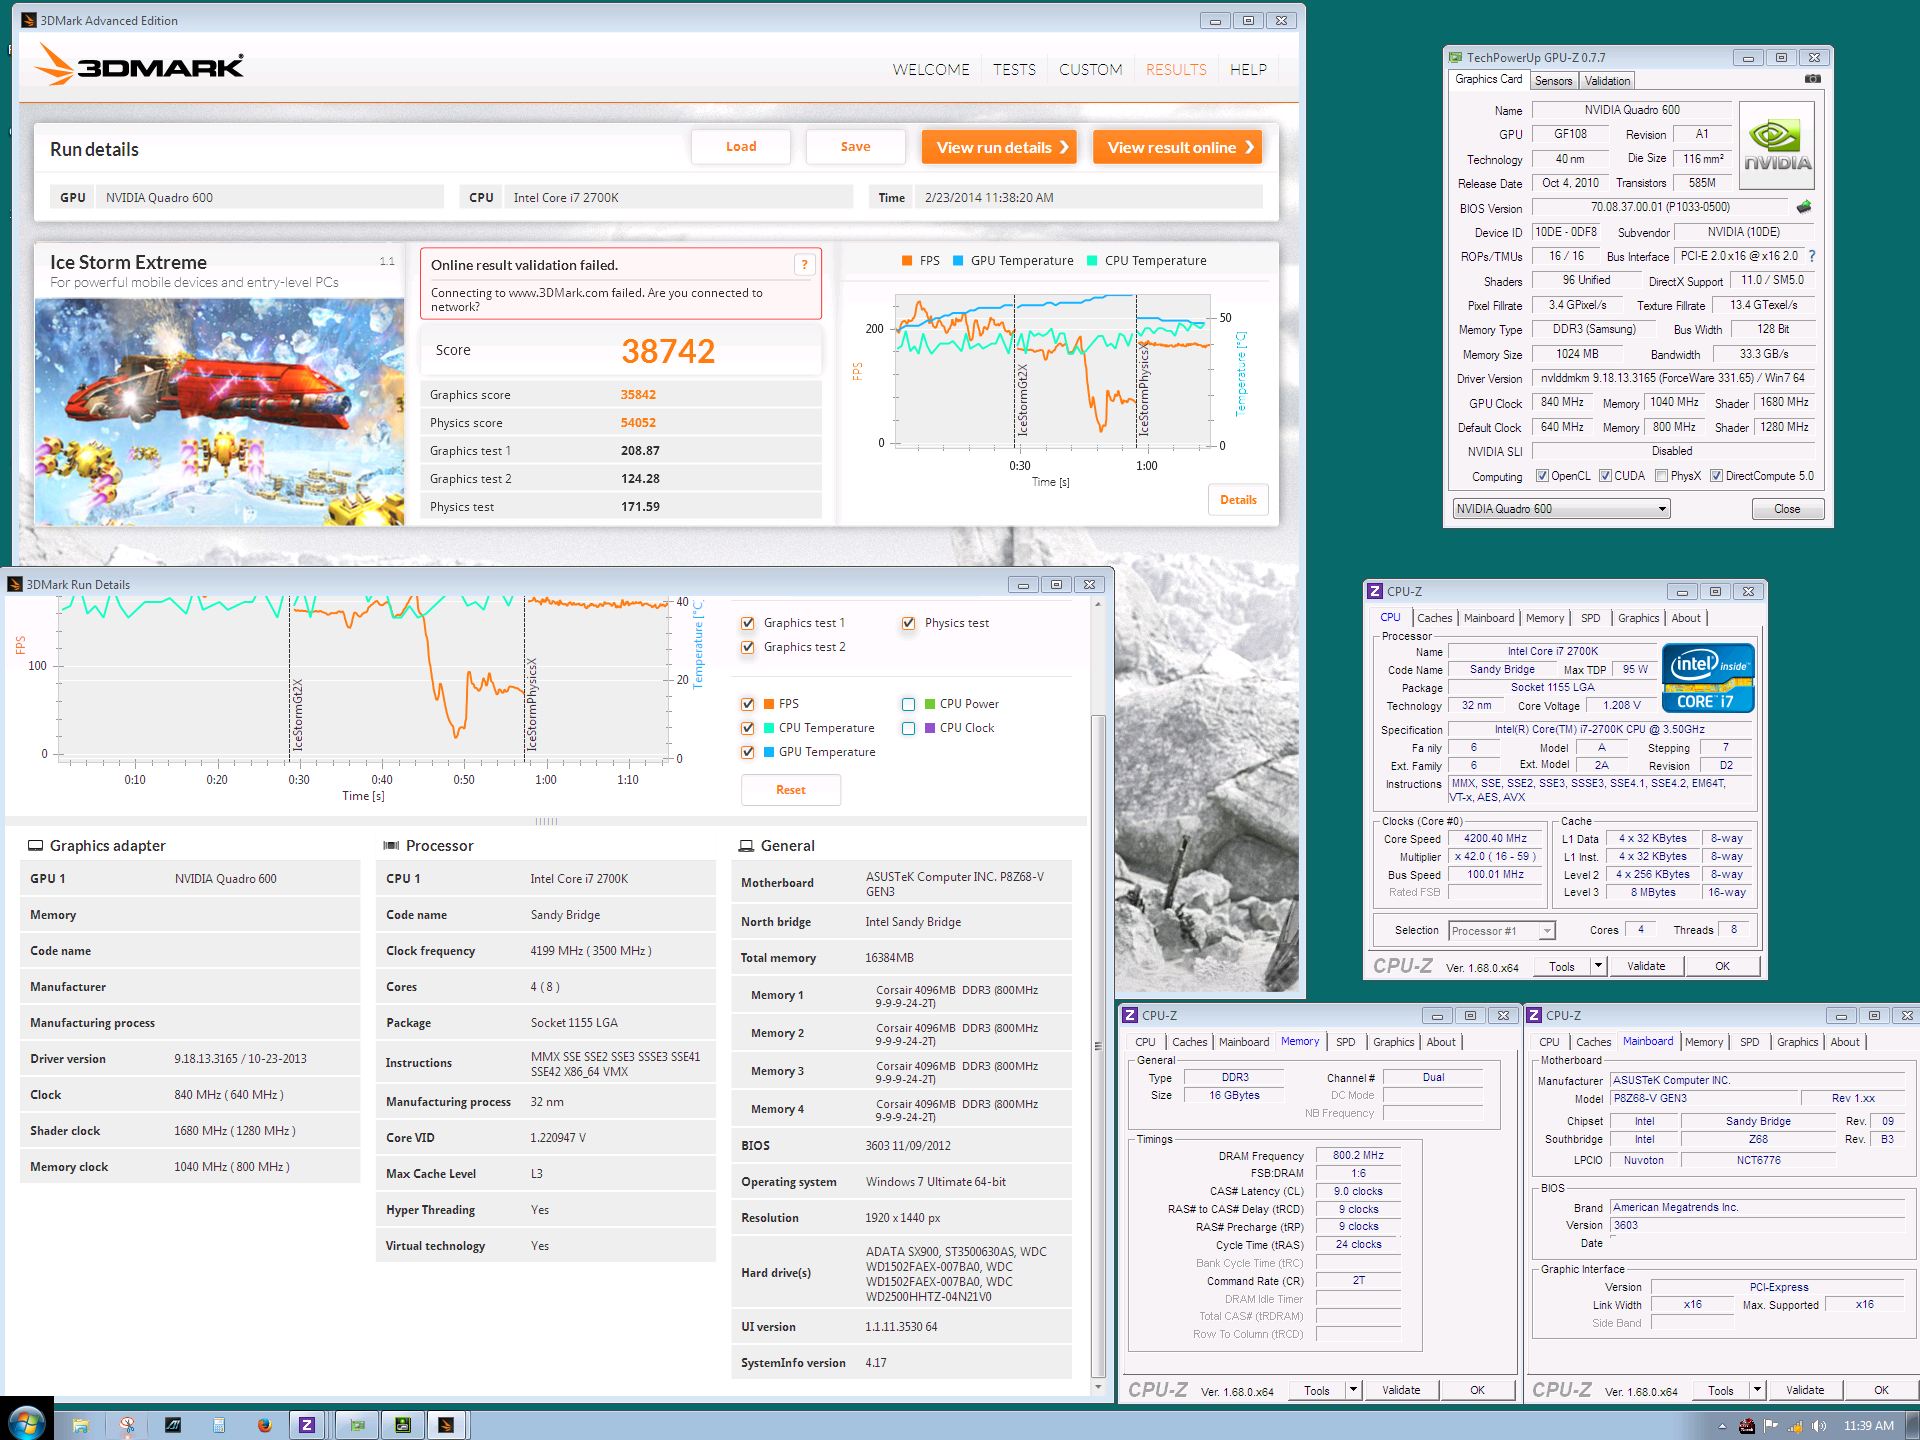Click the View run details chevron button
The width and height of the screenshot is (1920, 1440).
(x=999, y=147)
